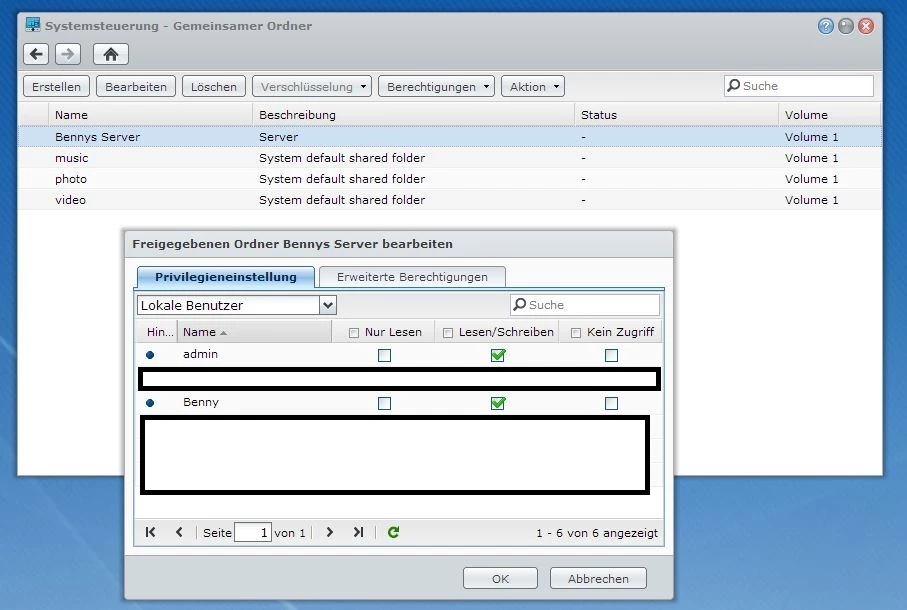Select the video shared folder row
The width and height of the screenshot is (907, 610).
(x=450, y=199)
